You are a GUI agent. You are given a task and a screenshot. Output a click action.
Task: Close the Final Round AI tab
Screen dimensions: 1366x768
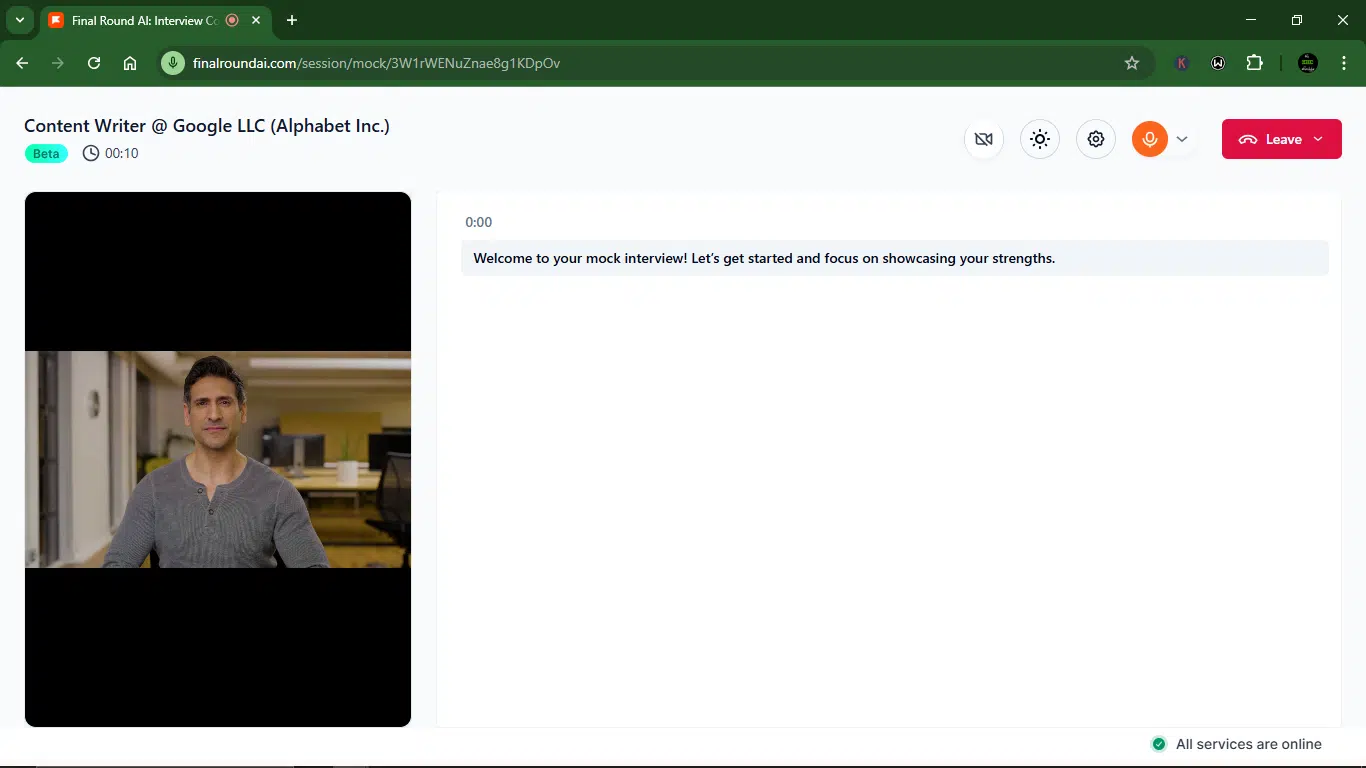point(256,20)
